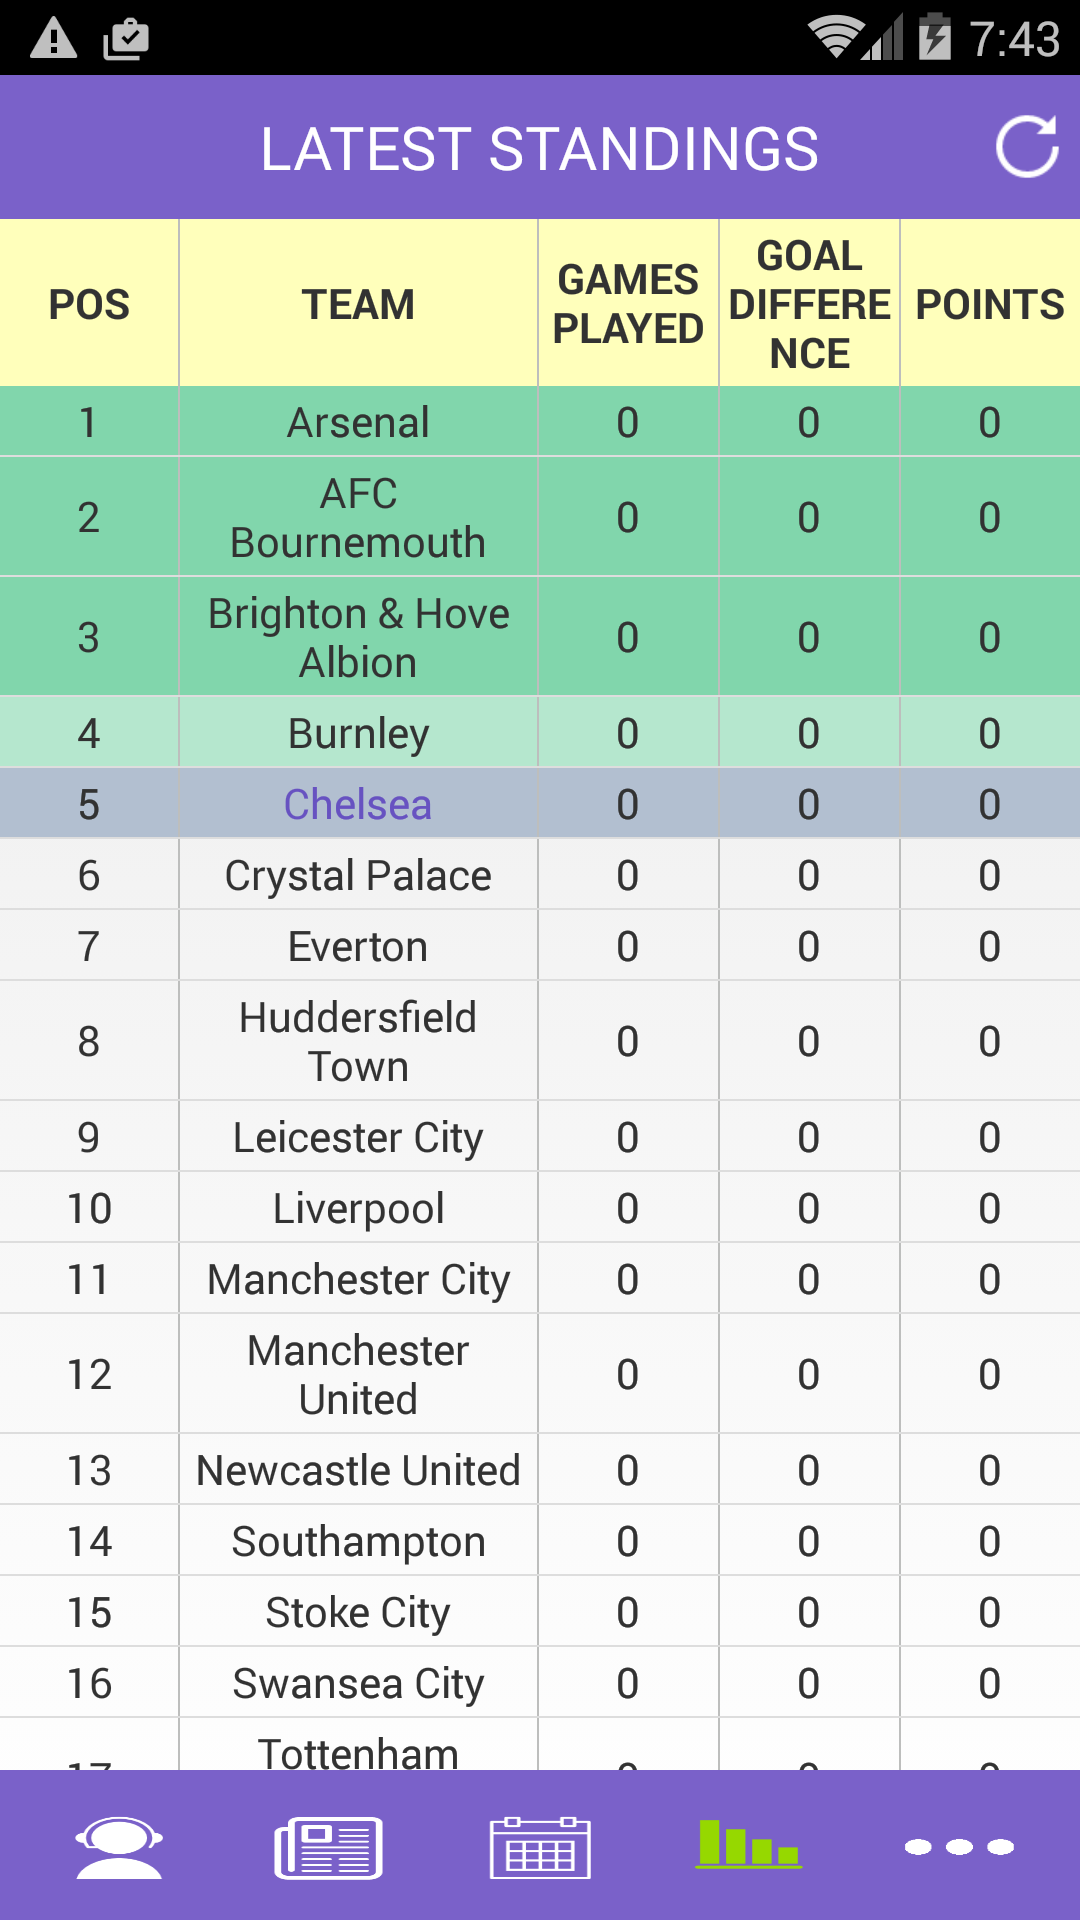The image size is (1080, 1920).
Task: Tap the GAMES PLAYED column header
Action: coord(628,304)
